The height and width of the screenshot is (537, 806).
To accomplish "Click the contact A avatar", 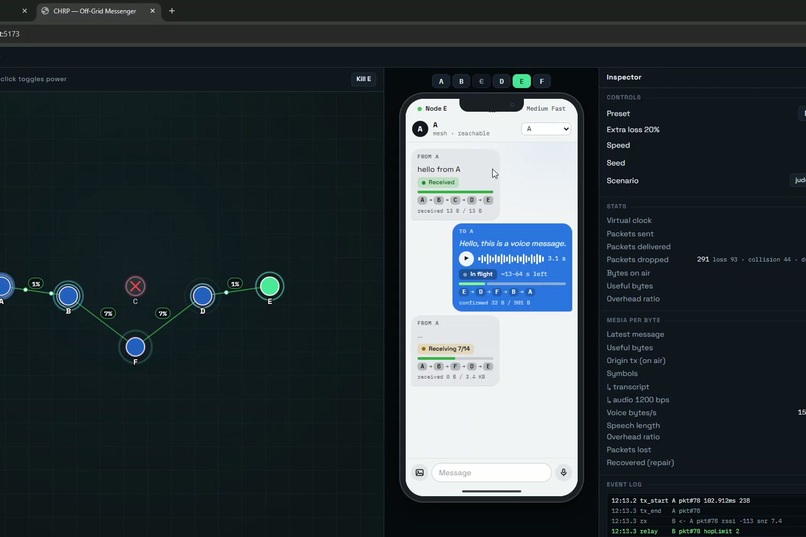I will (x=420, y=129).
